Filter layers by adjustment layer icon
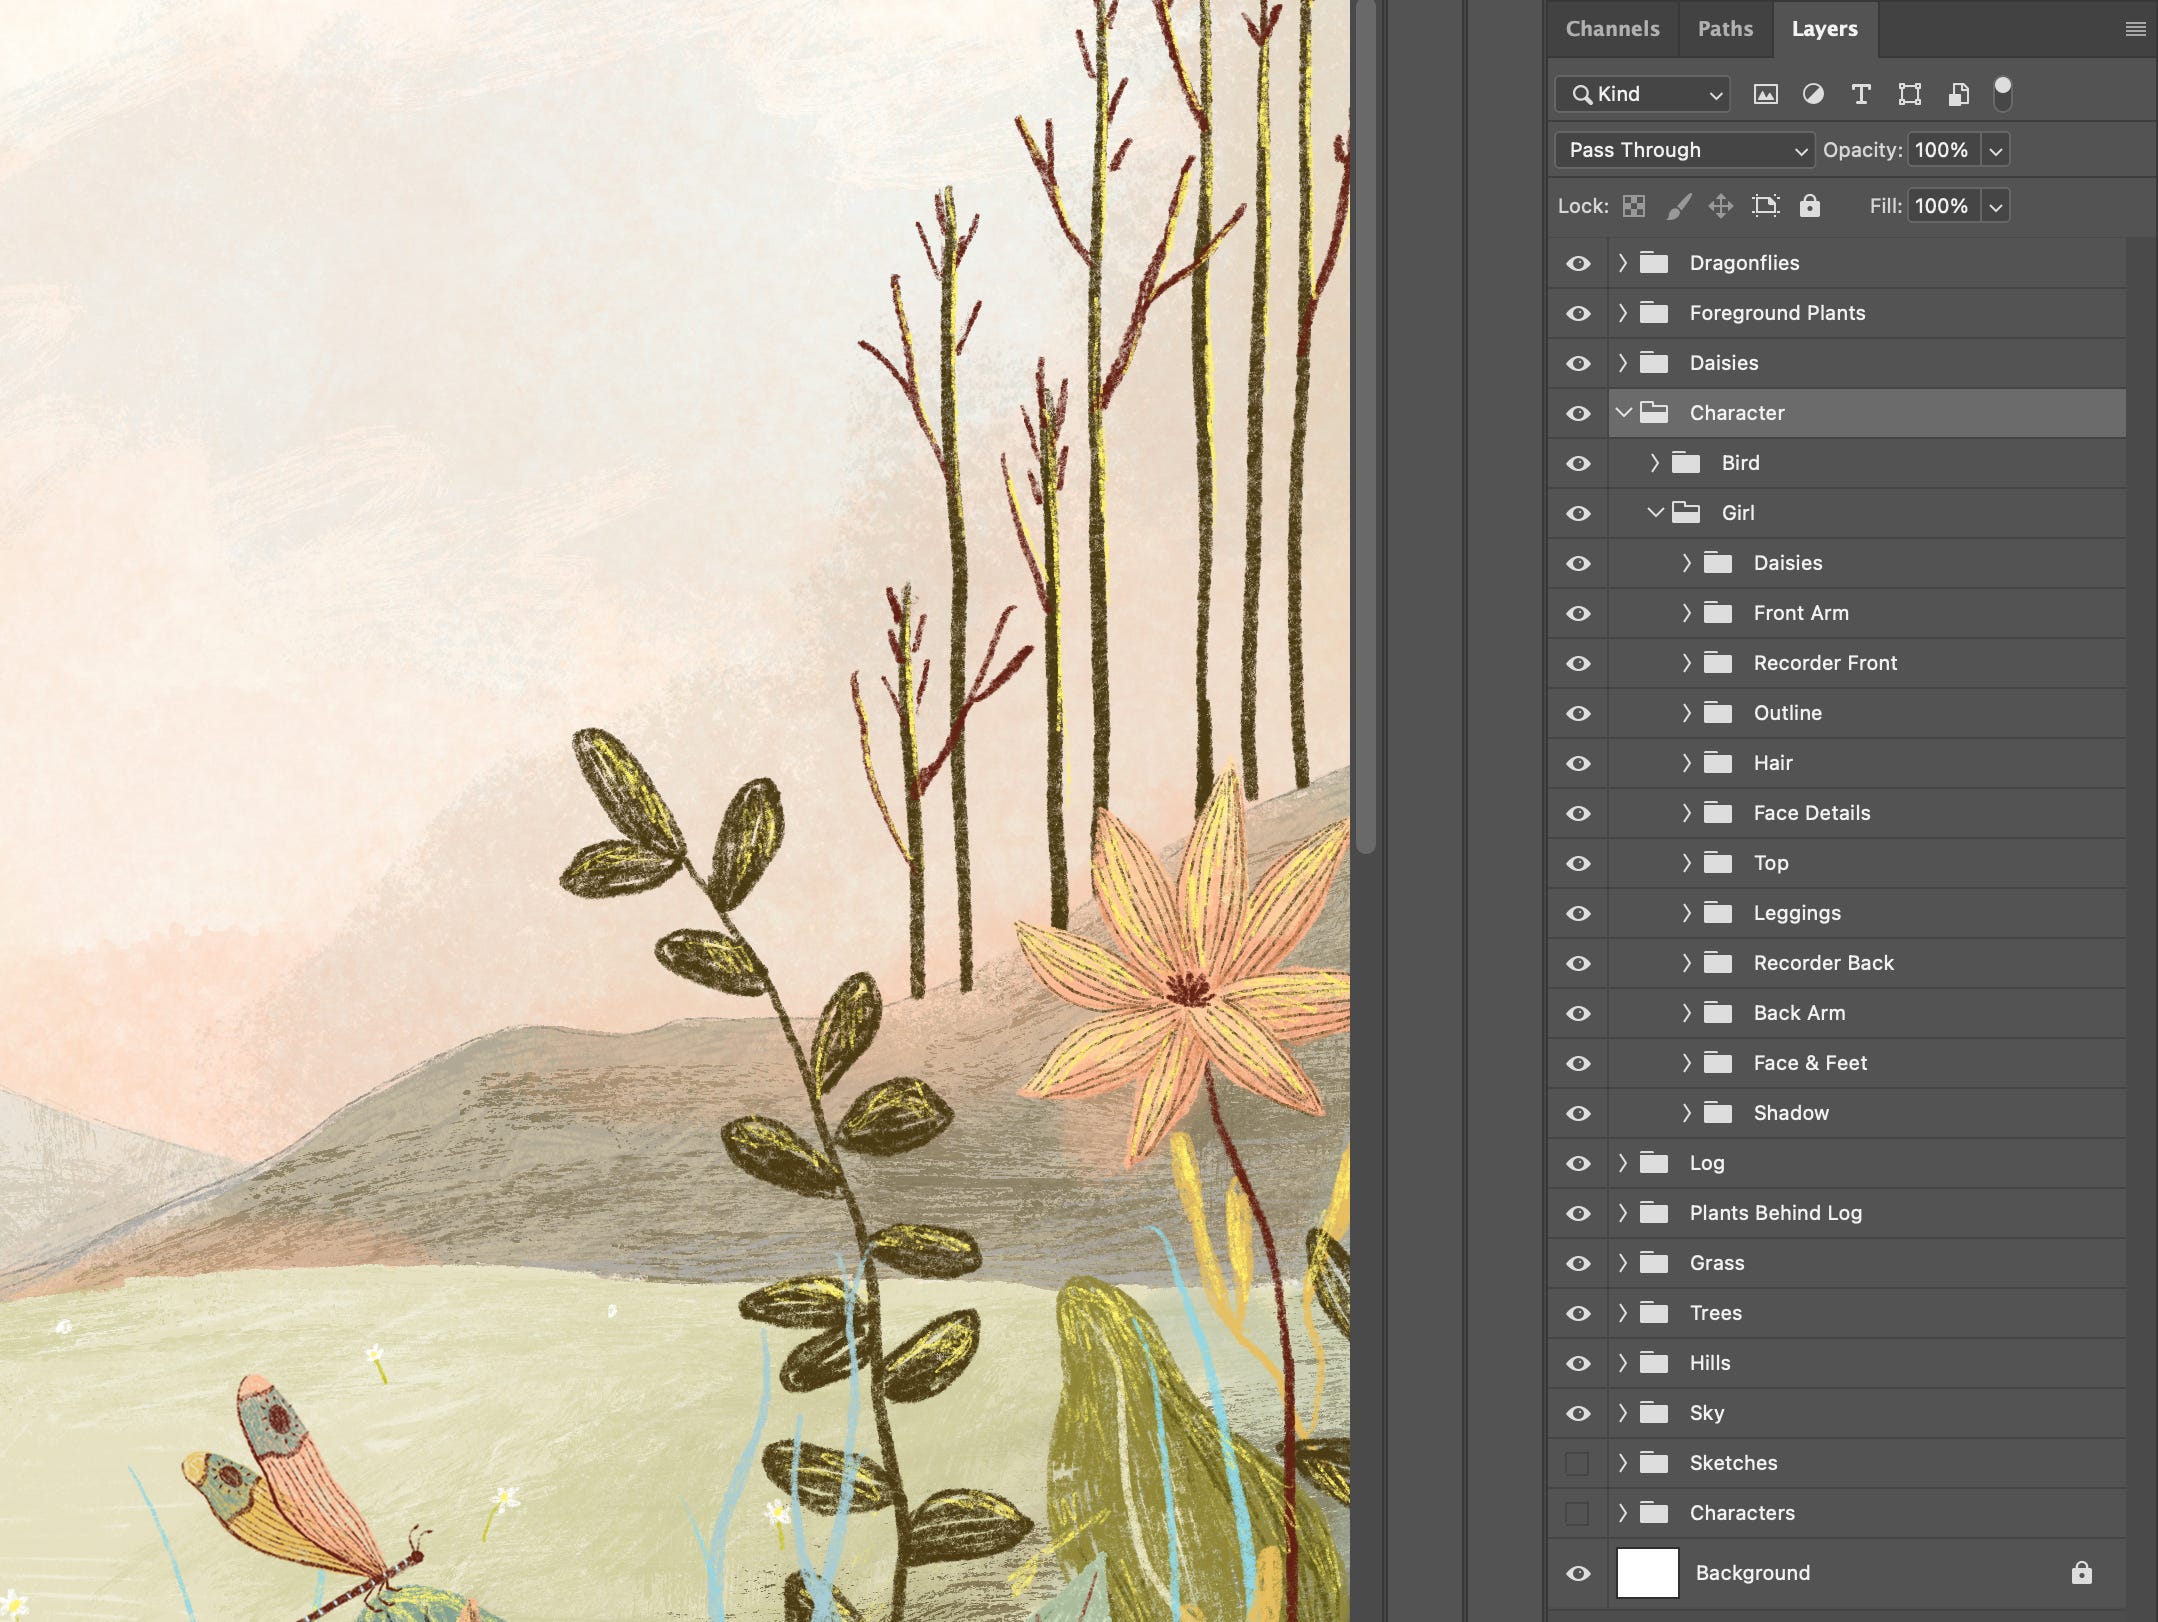The height and width of the screenshot is (1622, 2158). [x=1813, y=94]
